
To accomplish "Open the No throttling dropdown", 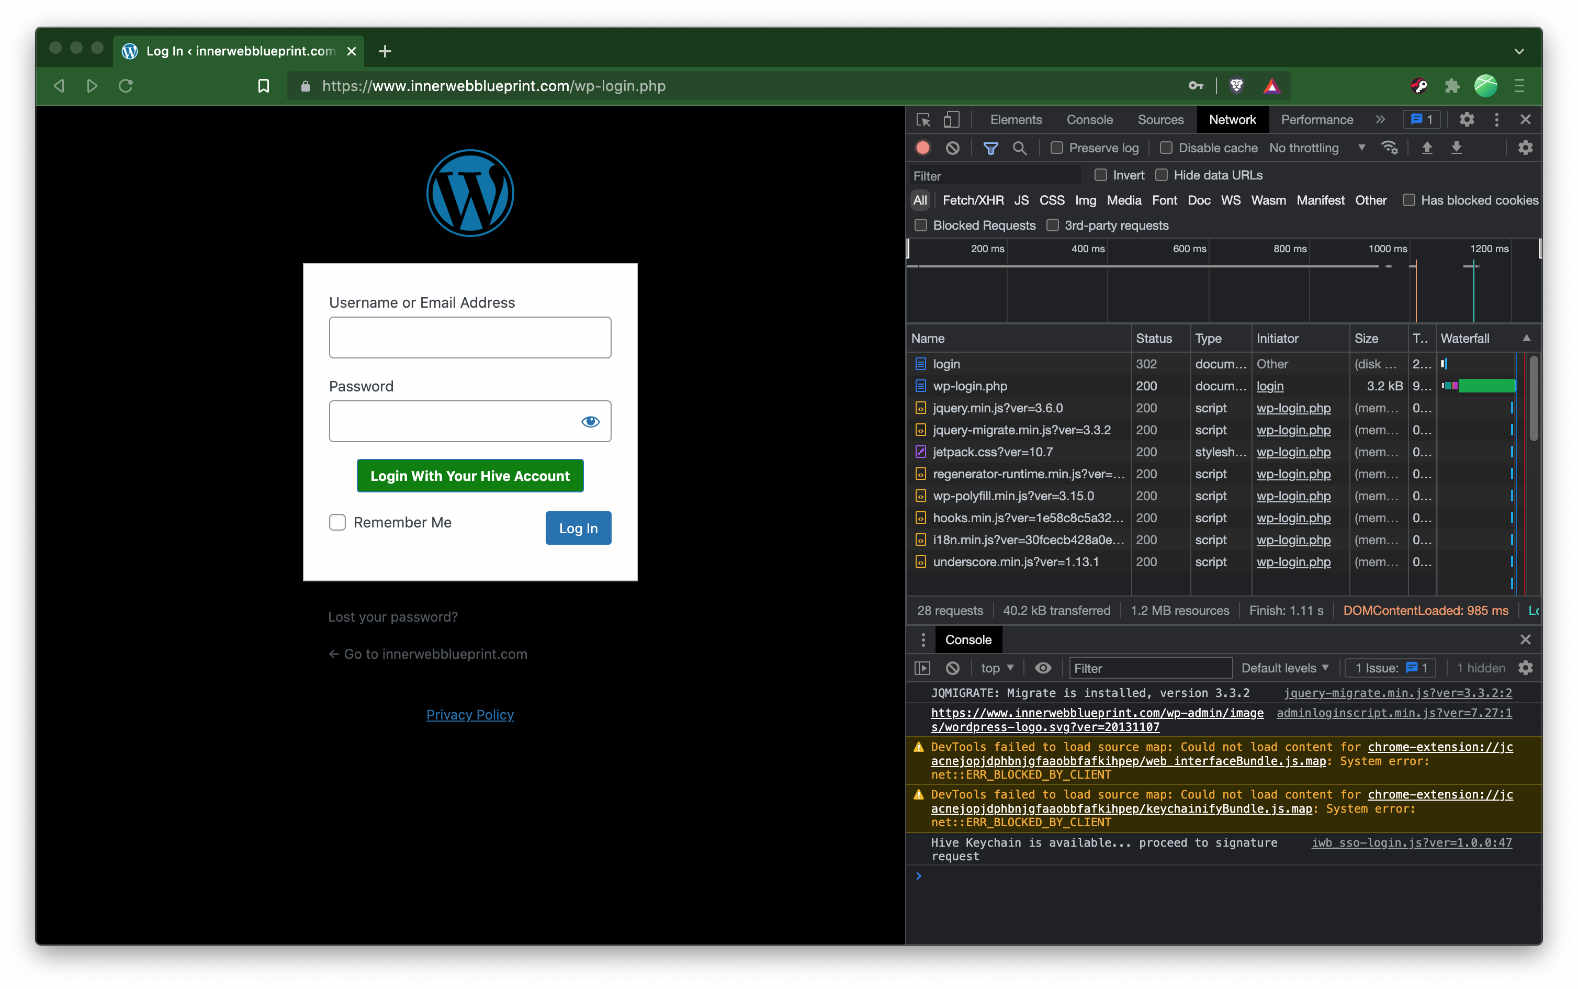I will click(1317, 148).
